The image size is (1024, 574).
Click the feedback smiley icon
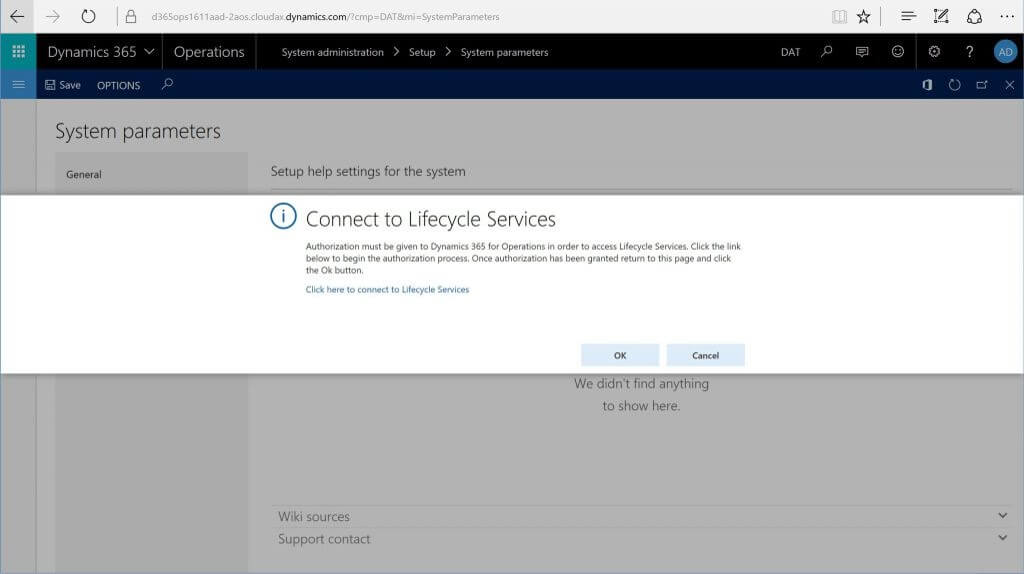pos(898,52)
